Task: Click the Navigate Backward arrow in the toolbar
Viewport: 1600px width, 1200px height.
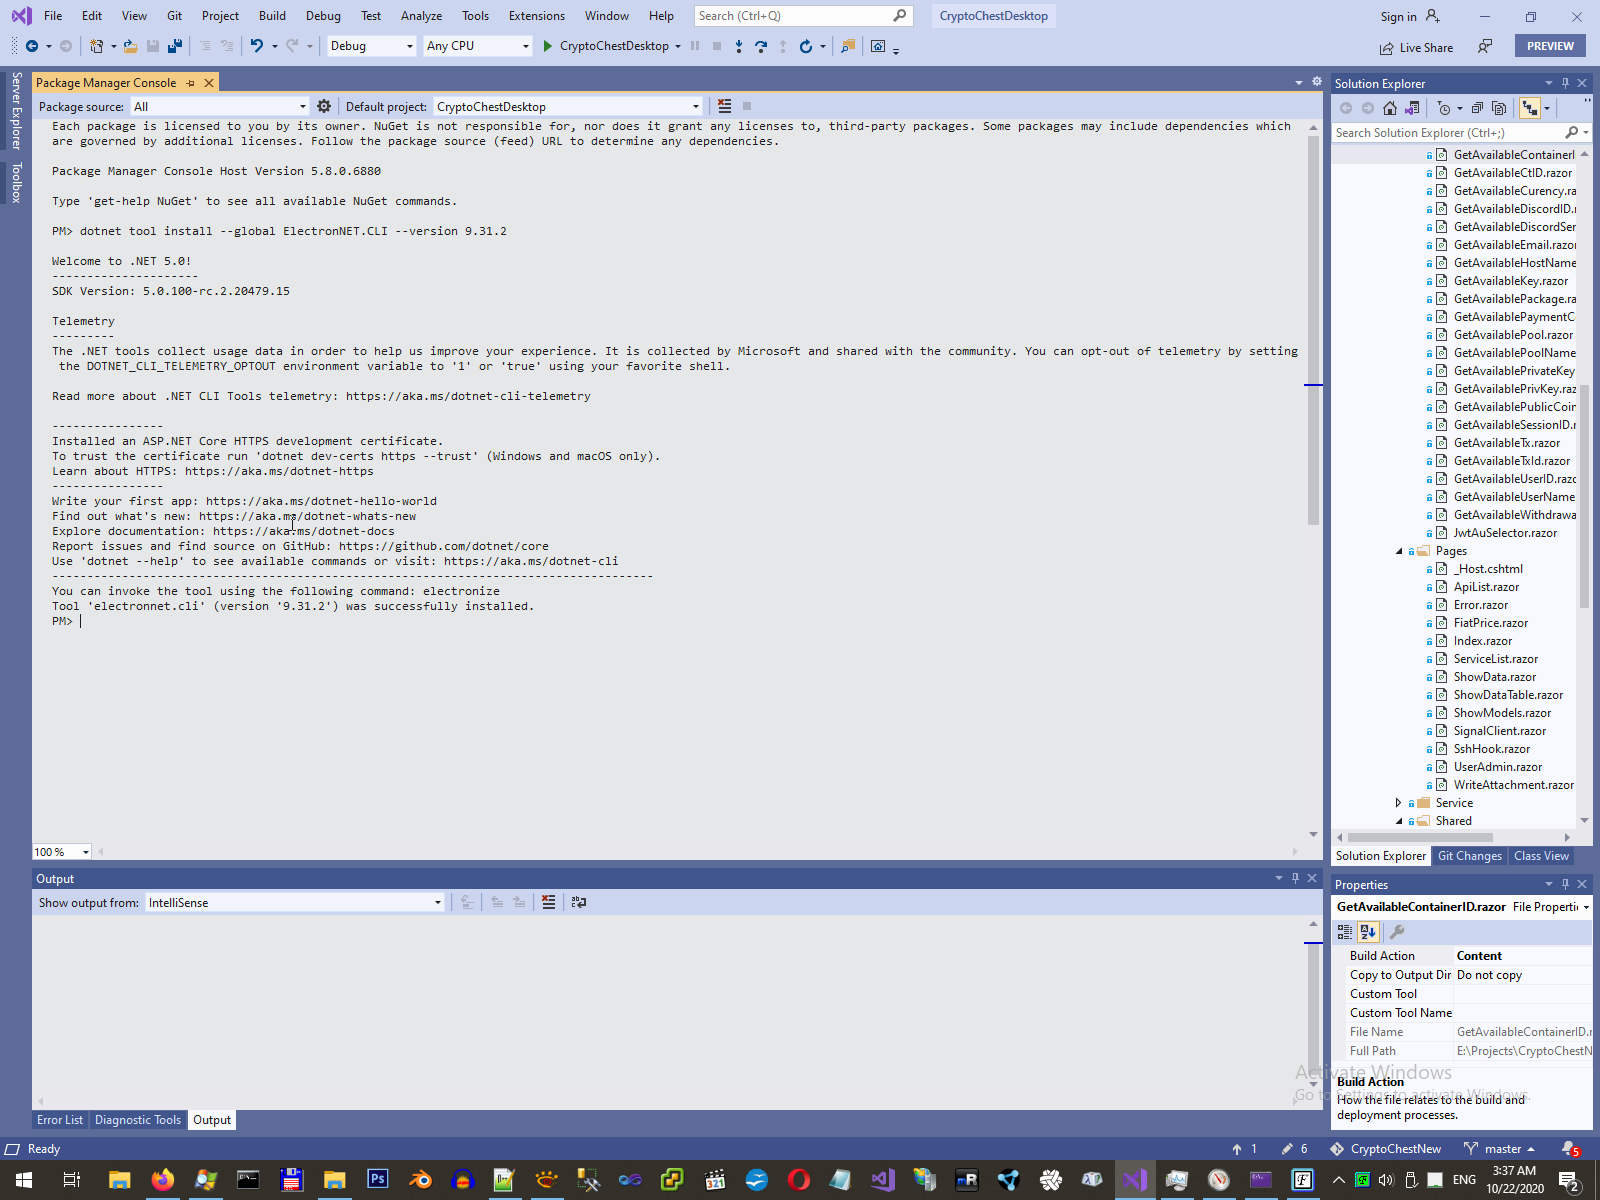Action: point(32,46)
